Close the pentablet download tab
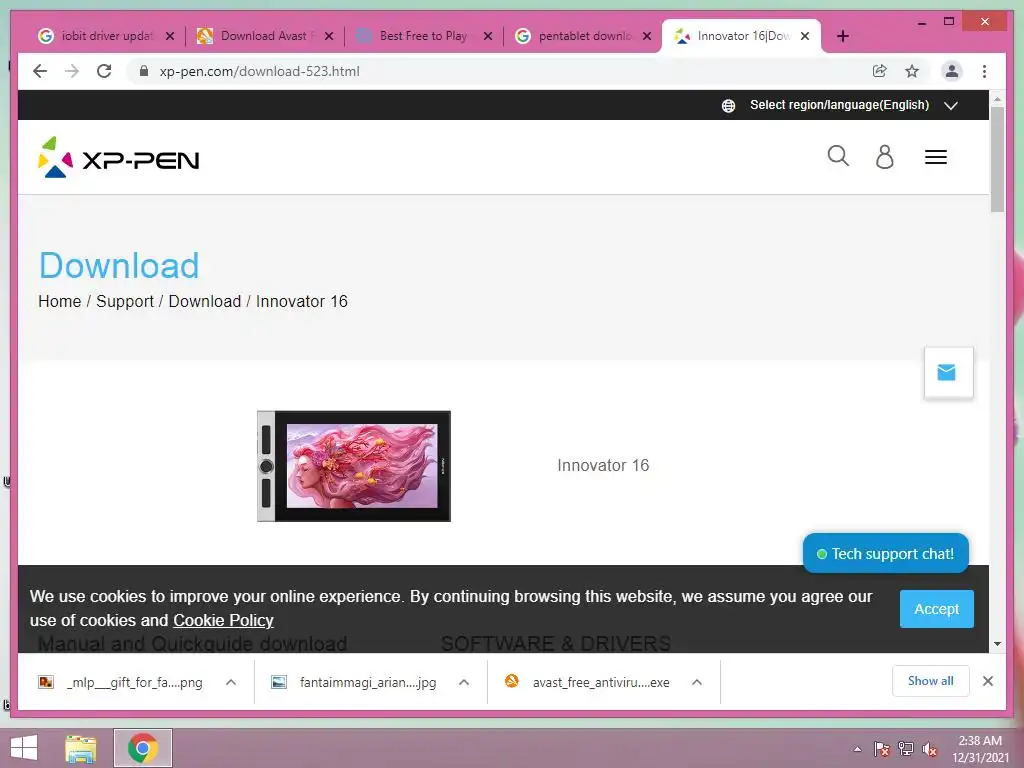Screen dimensions: 1024x768 pos(647,36)
